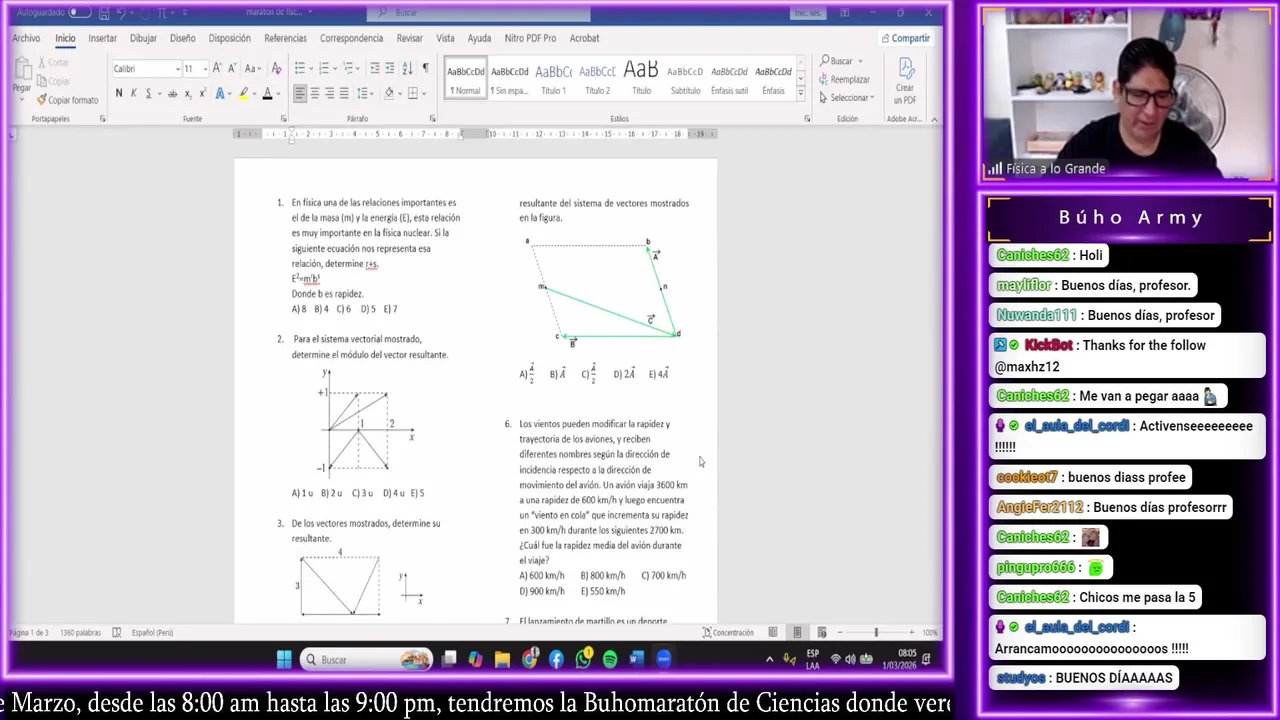The height and width of the screenshot is (720, 1280).
Task: Click Reemplazar in the Edición group
Action: (844, 79)
